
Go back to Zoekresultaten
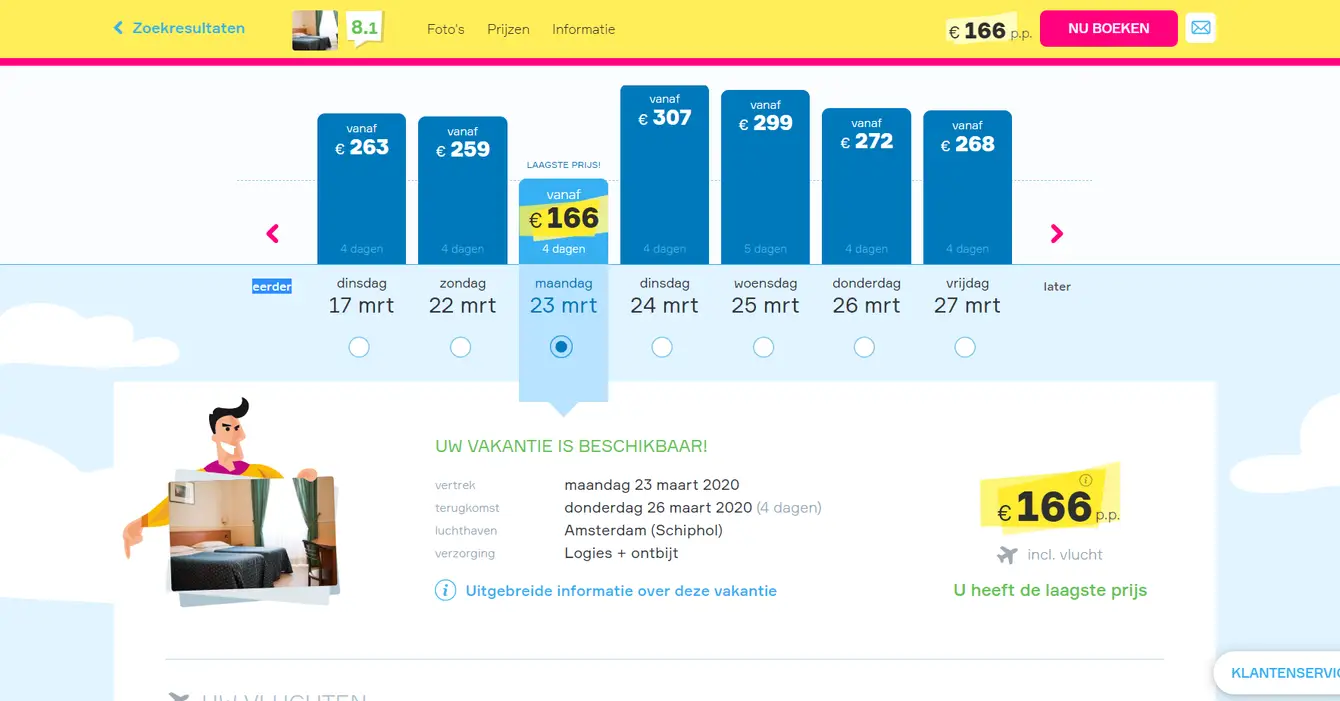click(188, 28)
